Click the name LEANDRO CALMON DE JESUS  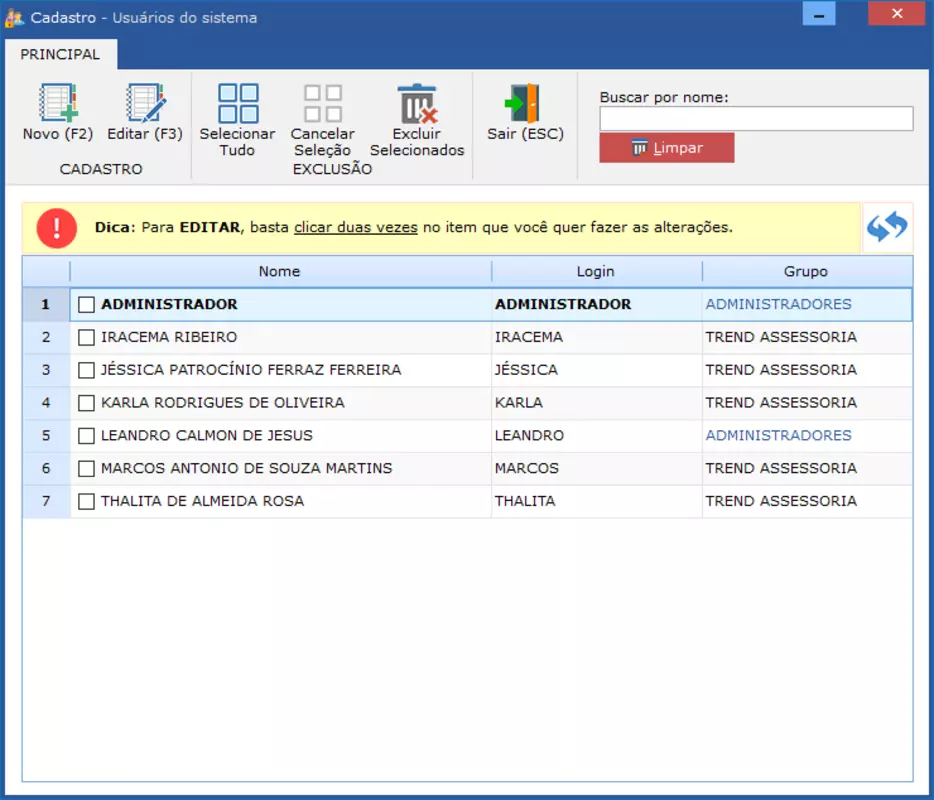coord(207,435)
